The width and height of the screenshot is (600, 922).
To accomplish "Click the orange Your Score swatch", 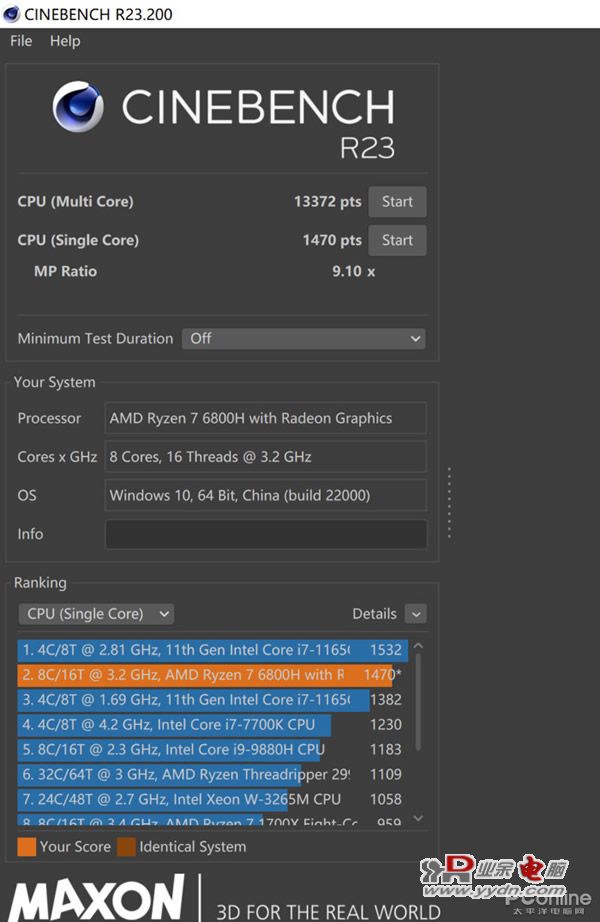I will point(26,847).
